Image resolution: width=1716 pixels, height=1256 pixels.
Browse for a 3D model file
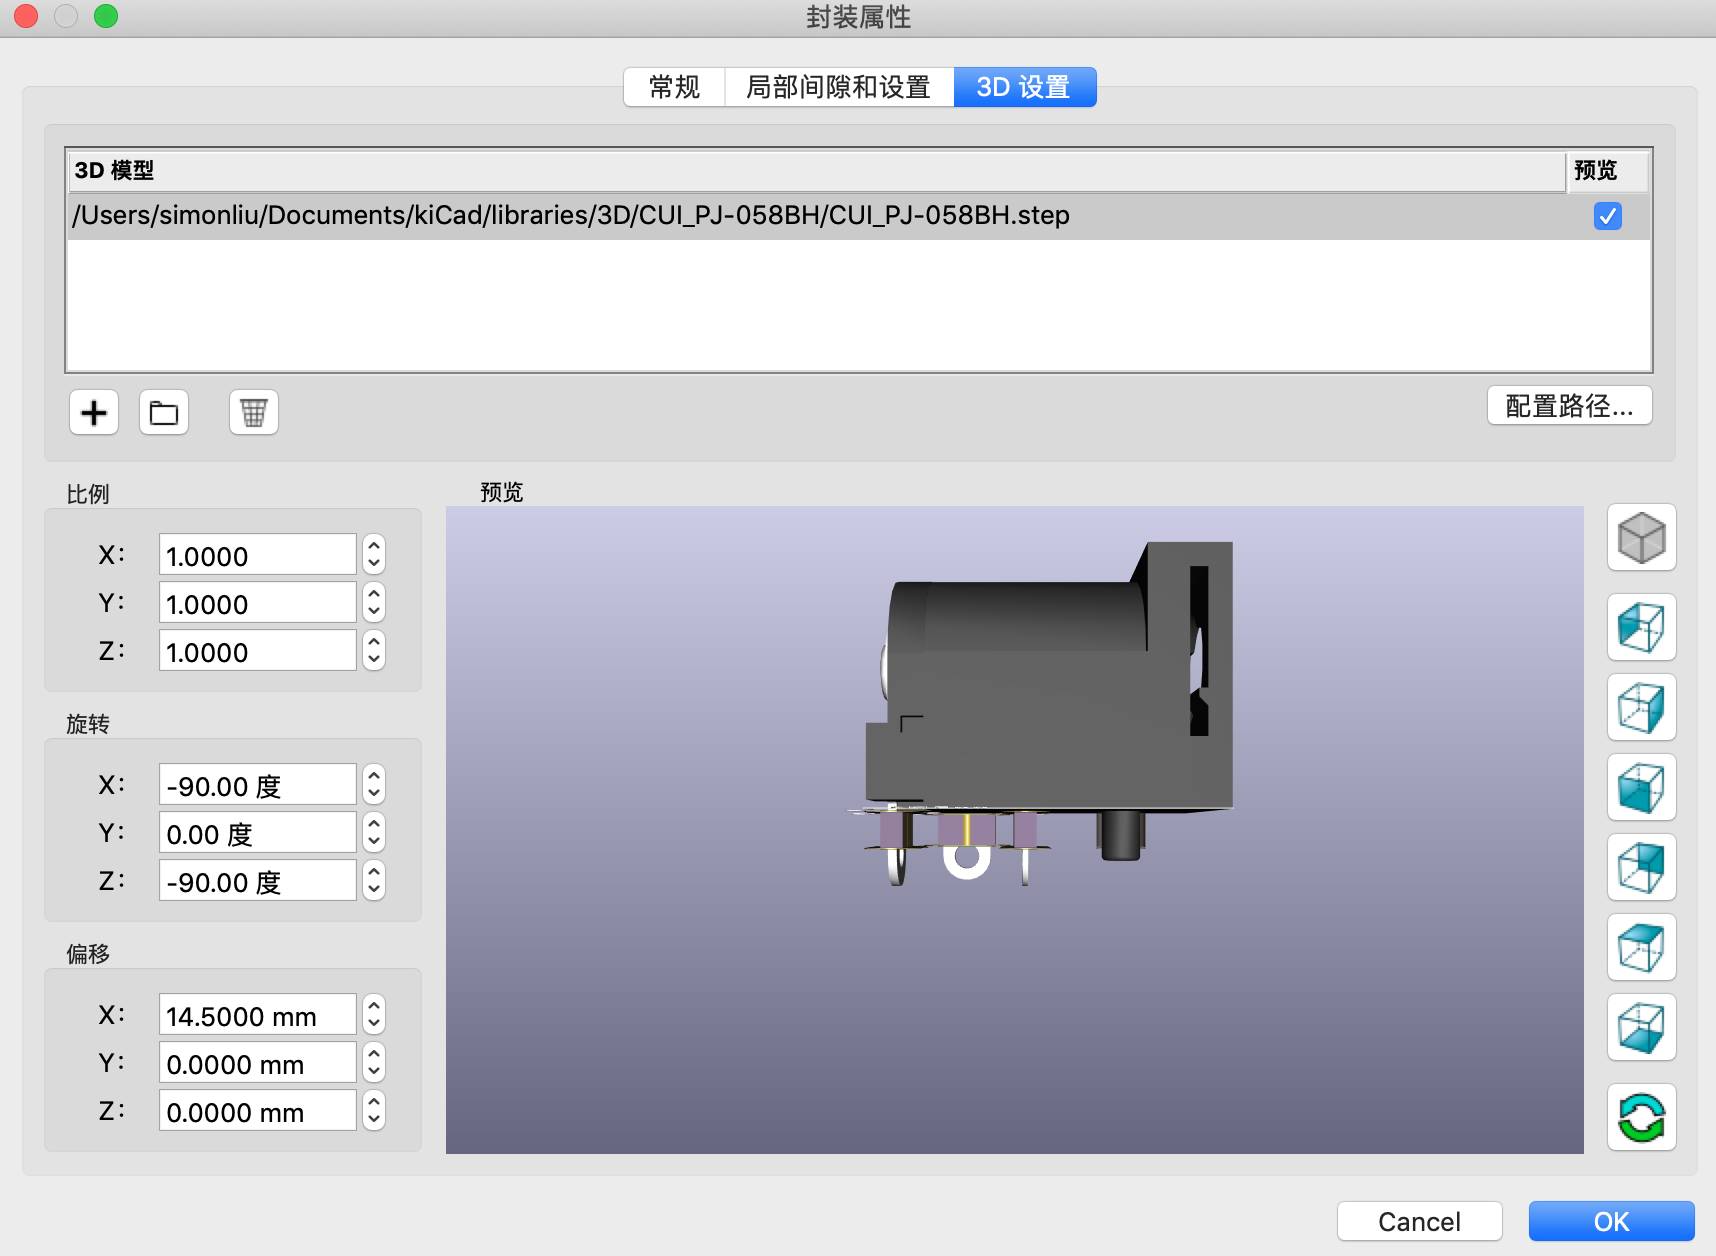(x=163, y=412)
